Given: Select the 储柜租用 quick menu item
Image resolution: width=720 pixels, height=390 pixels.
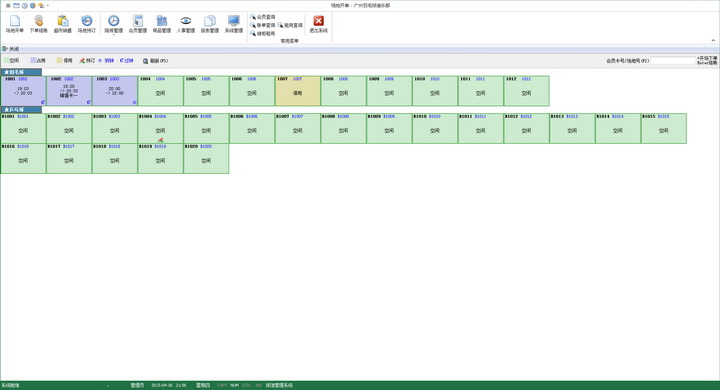Looking at the screenshot, I should click(263, 34).
